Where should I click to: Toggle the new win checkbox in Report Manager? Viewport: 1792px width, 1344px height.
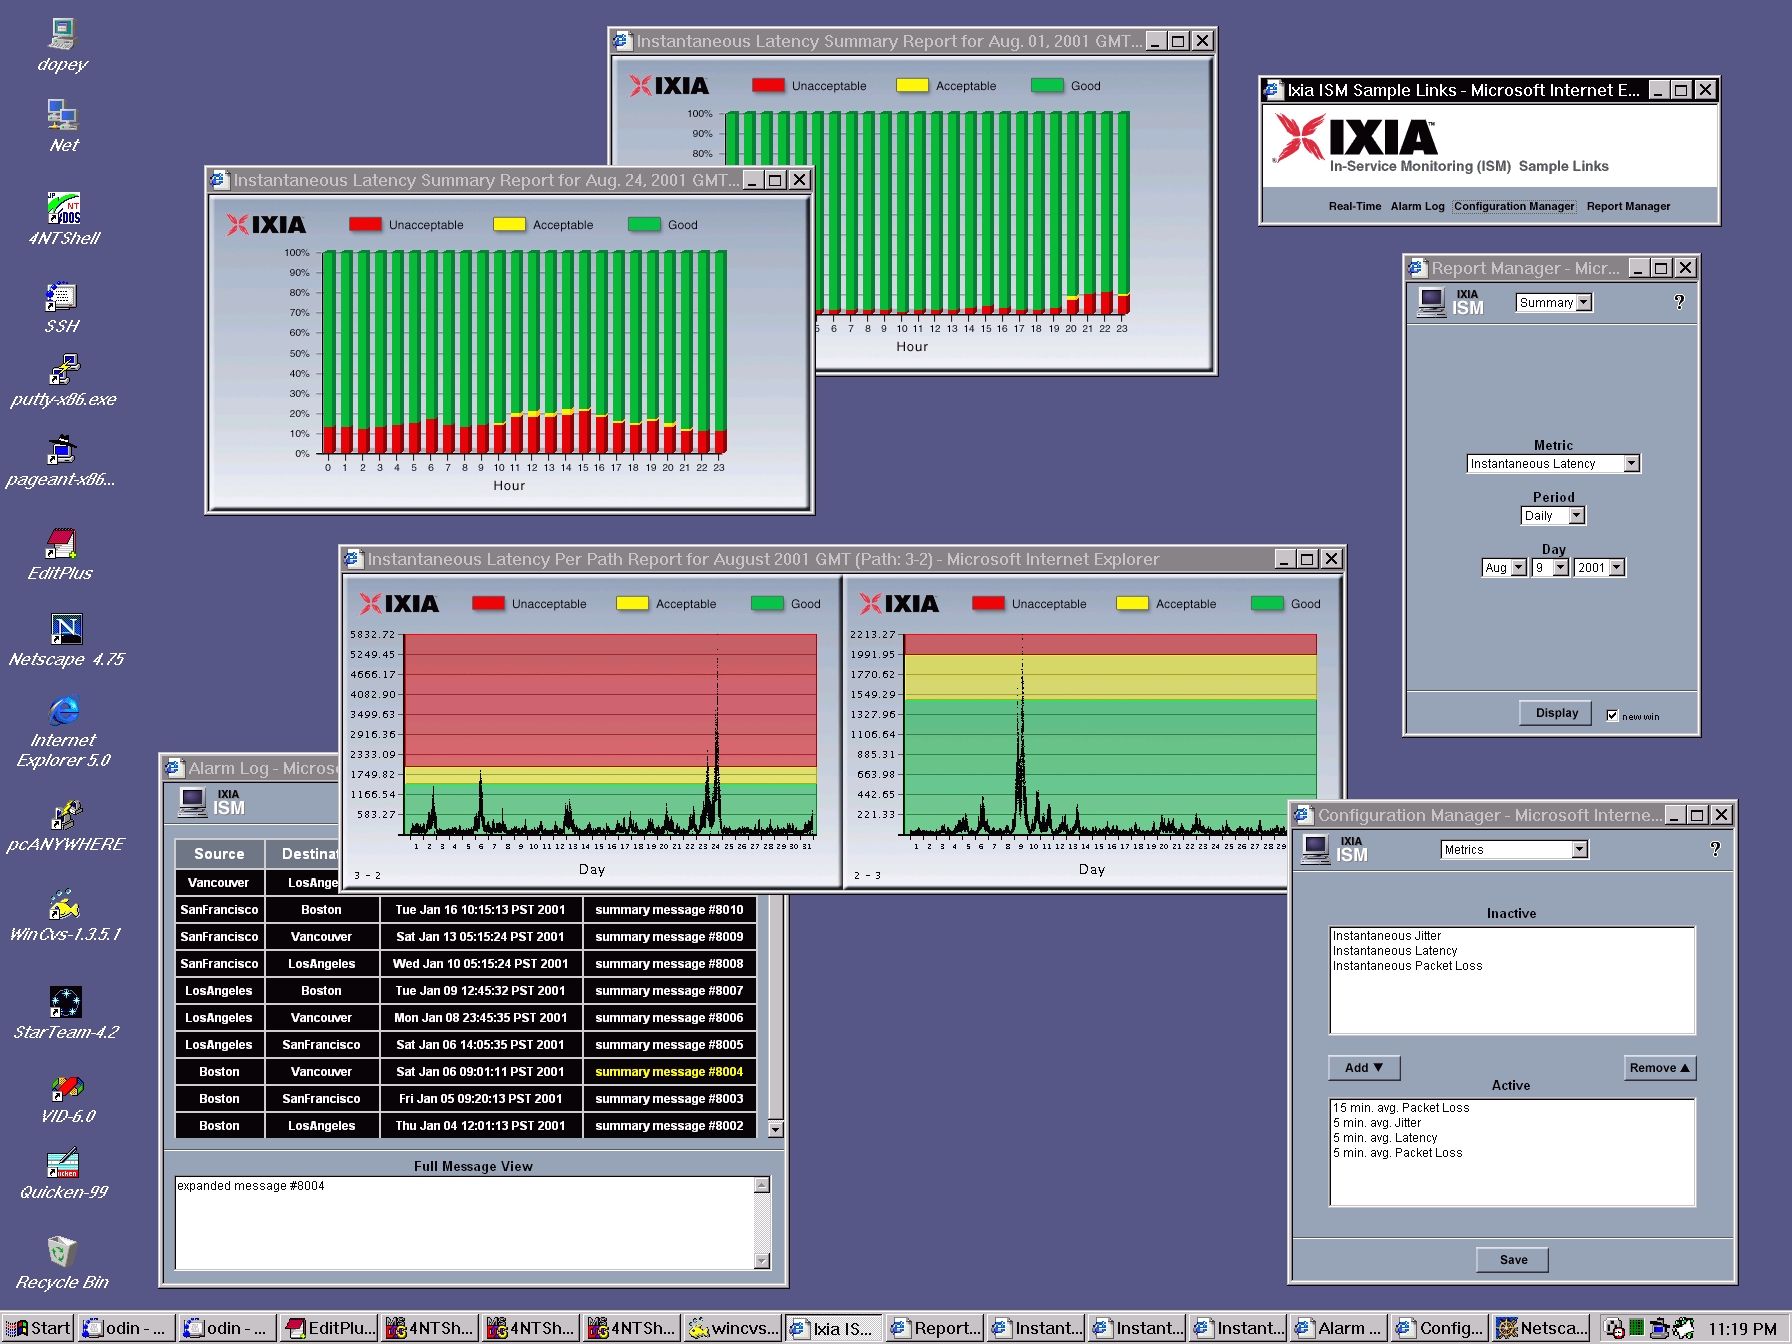[1612, 715]
